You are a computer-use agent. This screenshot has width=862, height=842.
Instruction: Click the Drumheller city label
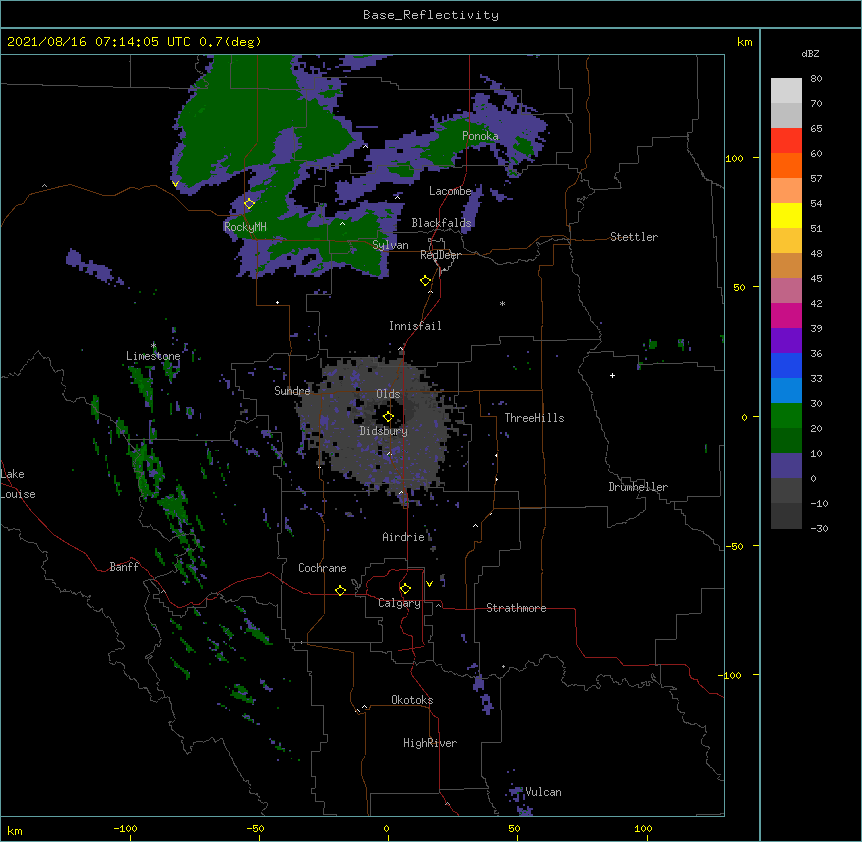coord(638,487)
